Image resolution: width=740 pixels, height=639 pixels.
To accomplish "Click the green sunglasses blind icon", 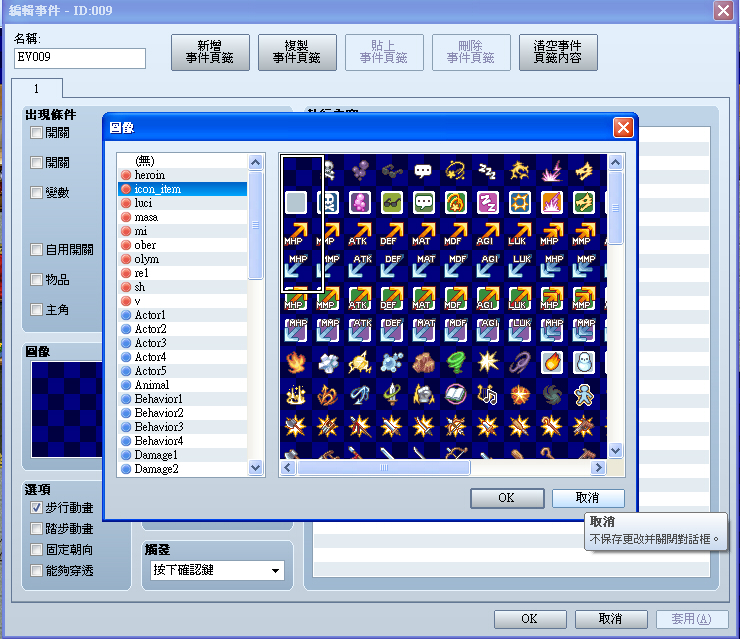I will [x=392, y=203].
